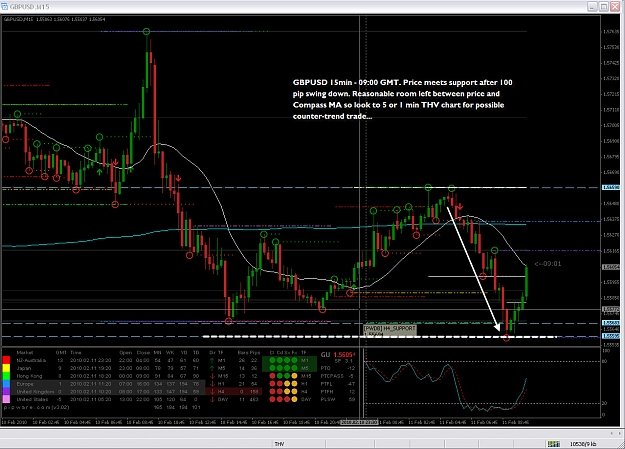Click the oscillator level 80 scale label

coord(605,362)
